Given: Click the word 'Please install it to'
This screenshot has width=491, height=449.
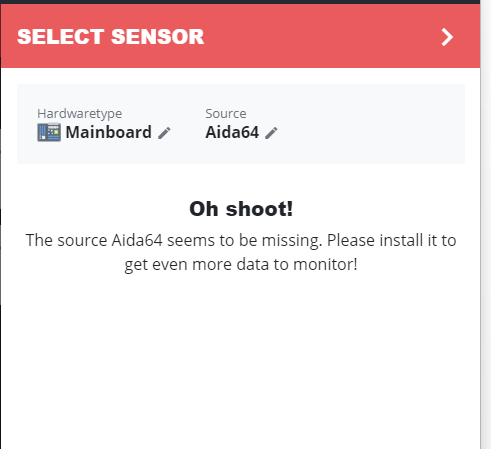Looking at the screenshot, I should 391,240.
